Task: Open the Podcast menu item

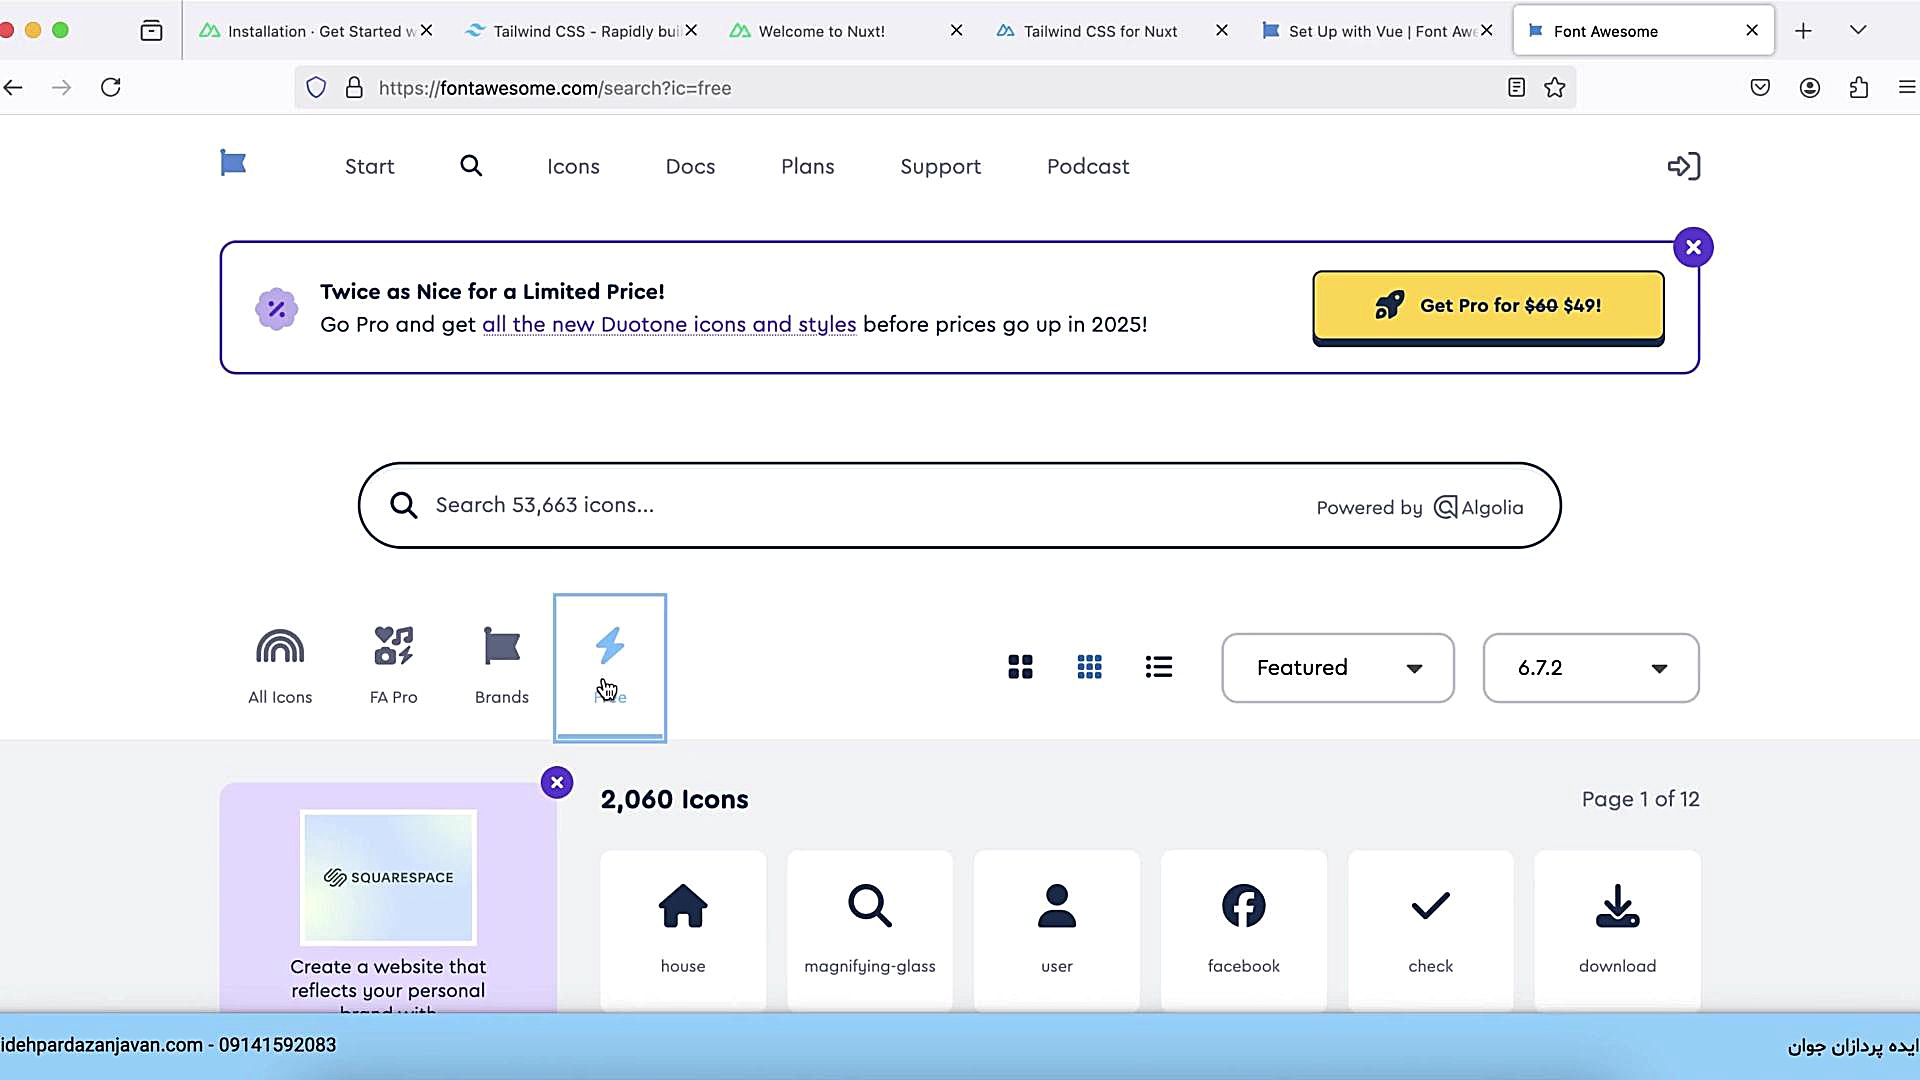Action: point(1088,167)
